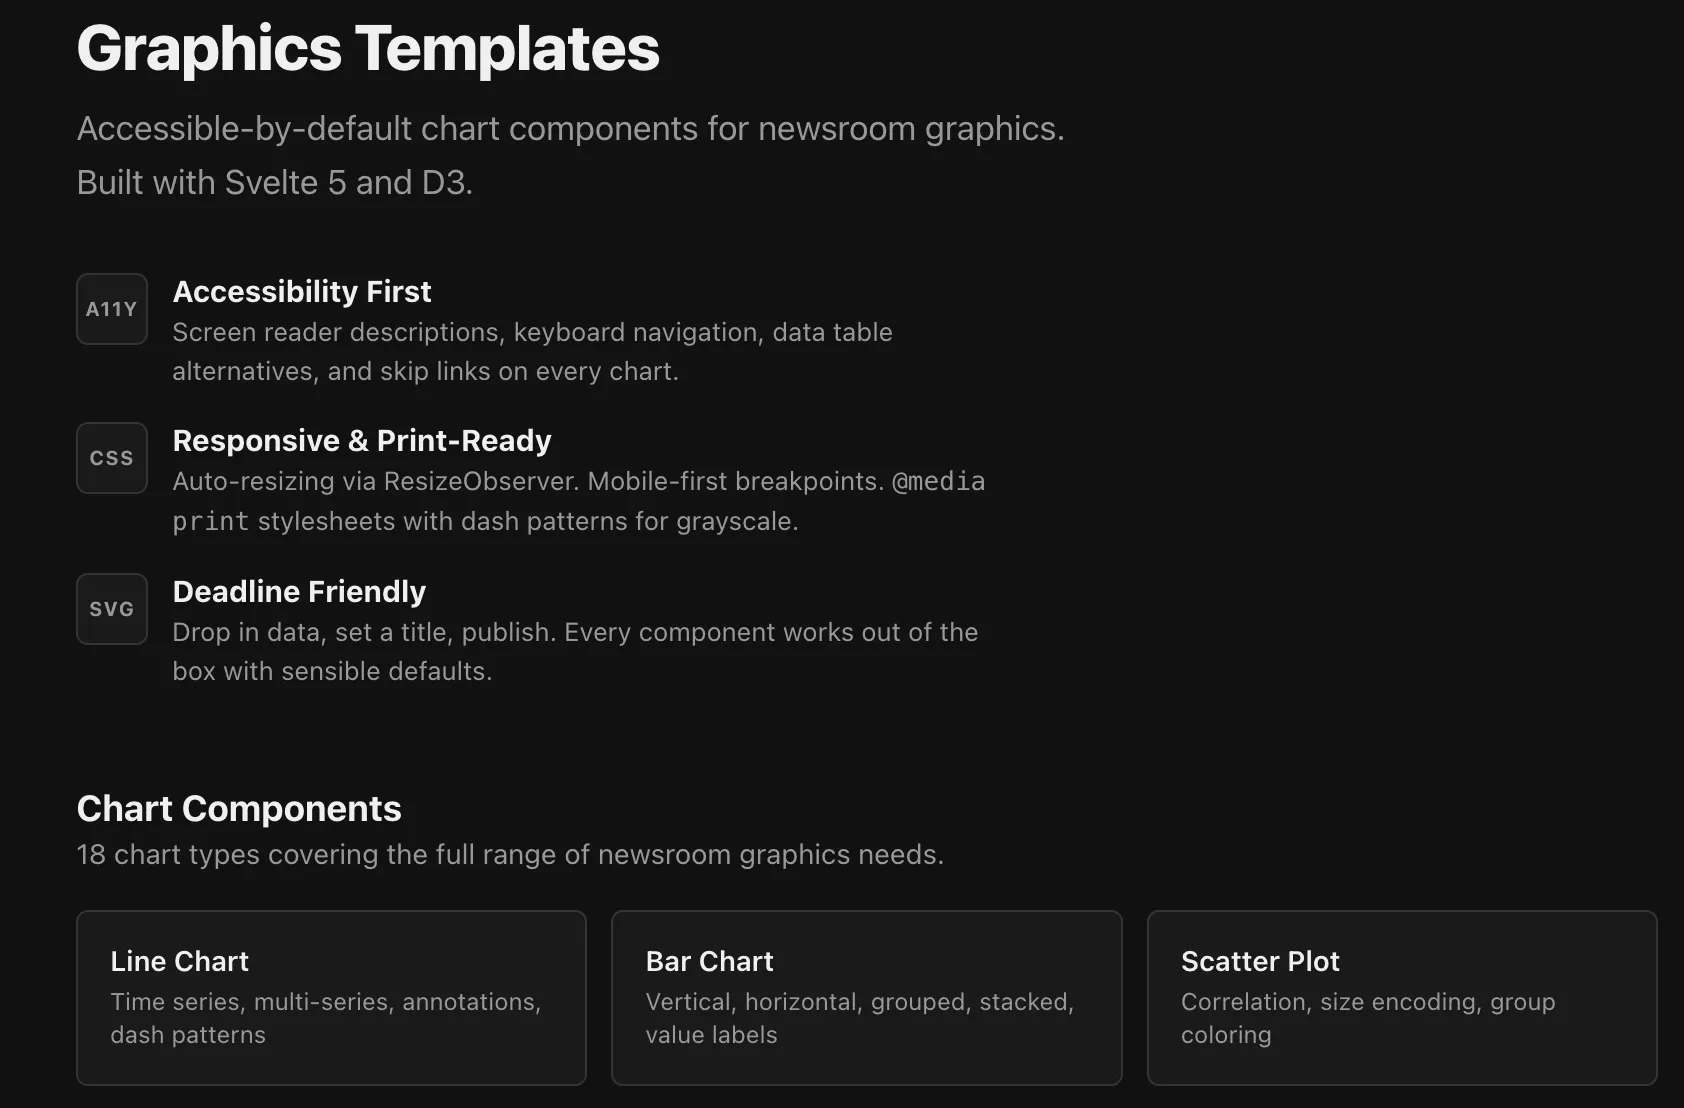1684x1108 pixels.
Task: Click the Chart Components section heading
Action: (x=239, y=808)
